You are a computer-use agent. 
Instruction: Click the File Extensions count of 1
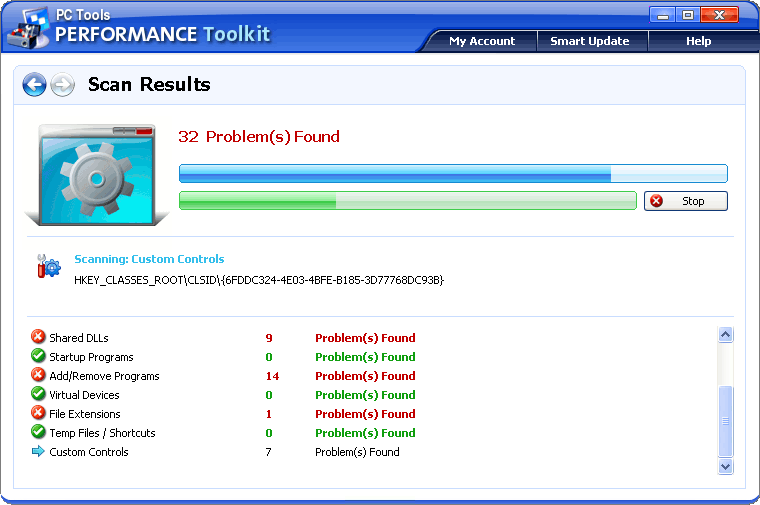[x=269, y=414]
